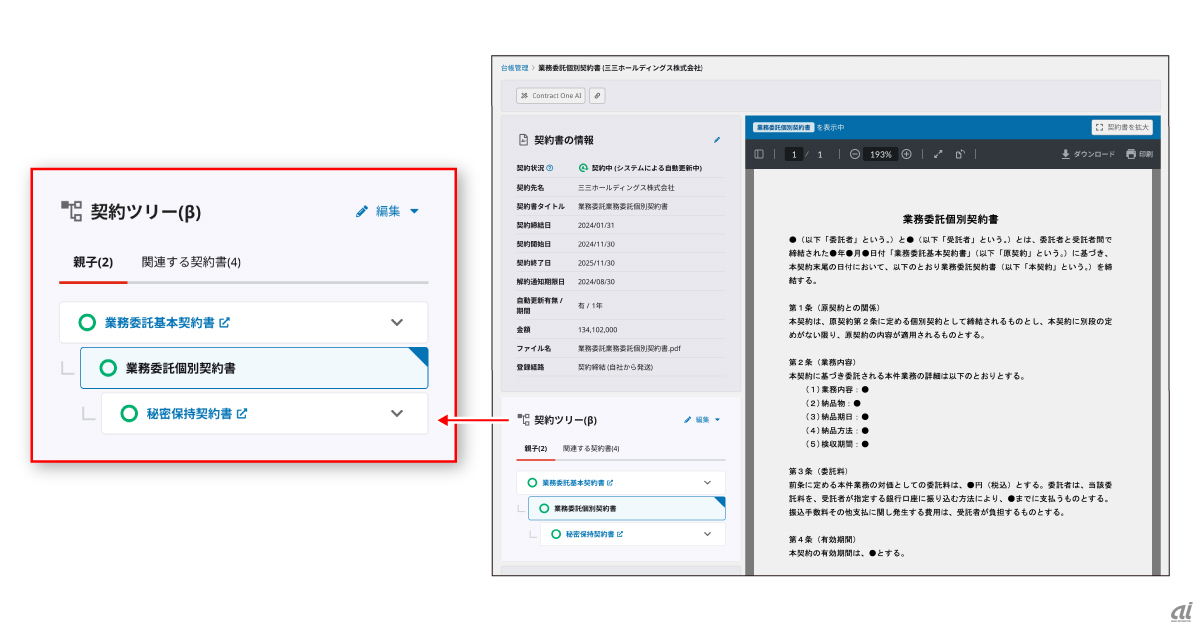Viewport: 1200px width, 630px height.
Task: Click the 2024/01/31 contract date value
Action: click(x=597, y=225)
